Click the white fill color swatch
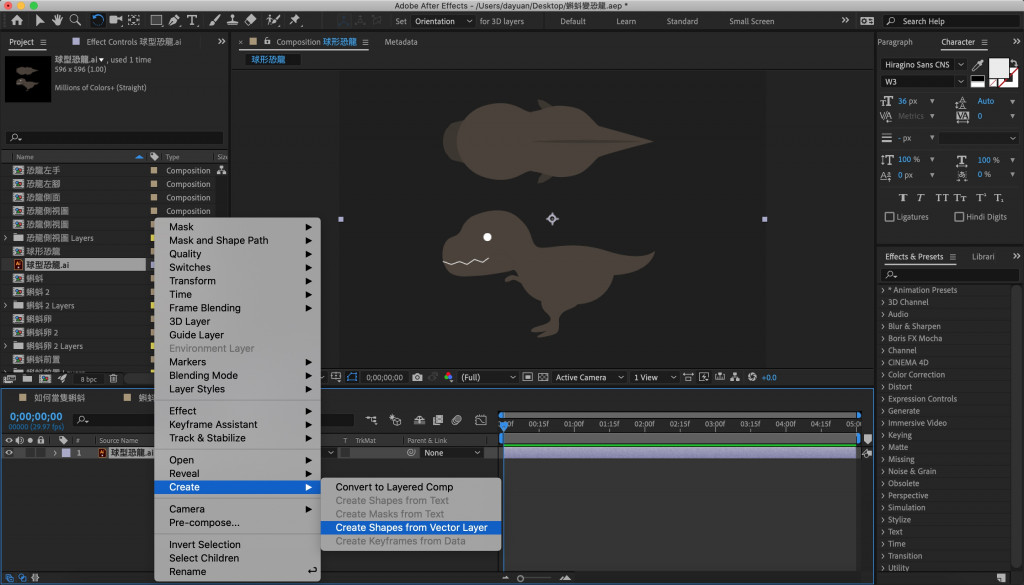Screen dimensions: 1024x585 998,68
